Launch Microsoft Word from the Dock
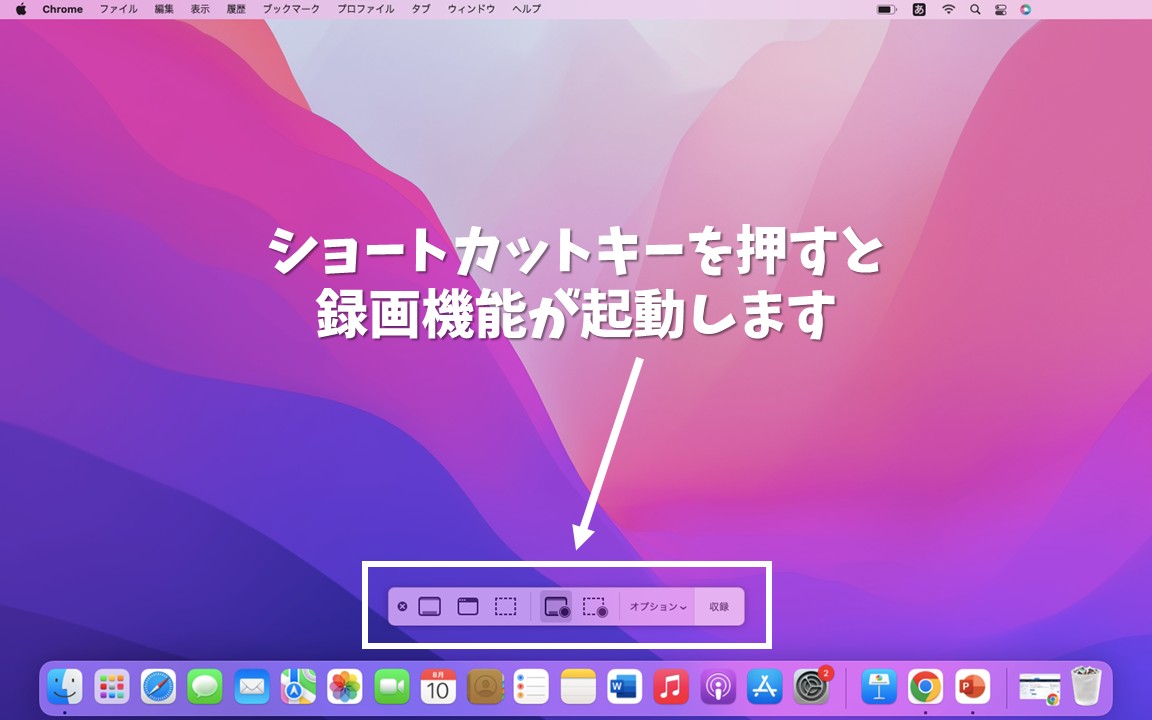The width and height of the screenshot is (1152, 720). tap(623, 687)
